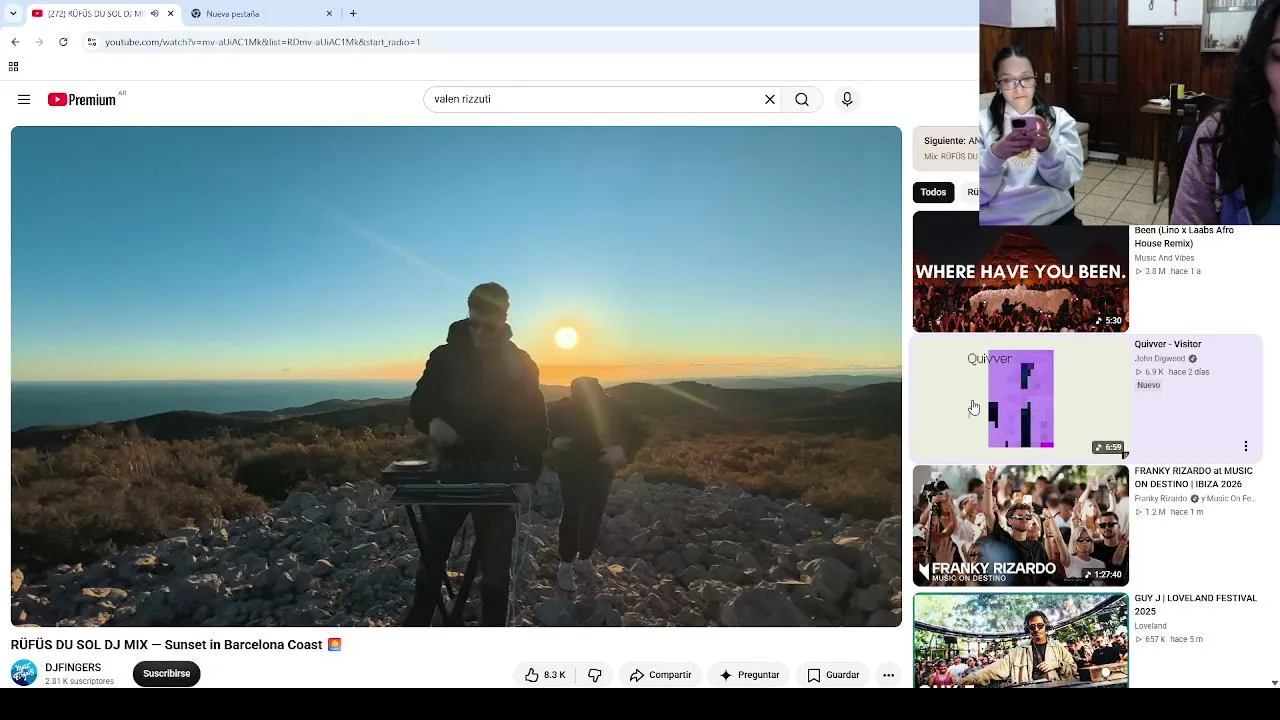1280x720 pixels.
Task: Click the video player to pause
Action: pos(456,376)
